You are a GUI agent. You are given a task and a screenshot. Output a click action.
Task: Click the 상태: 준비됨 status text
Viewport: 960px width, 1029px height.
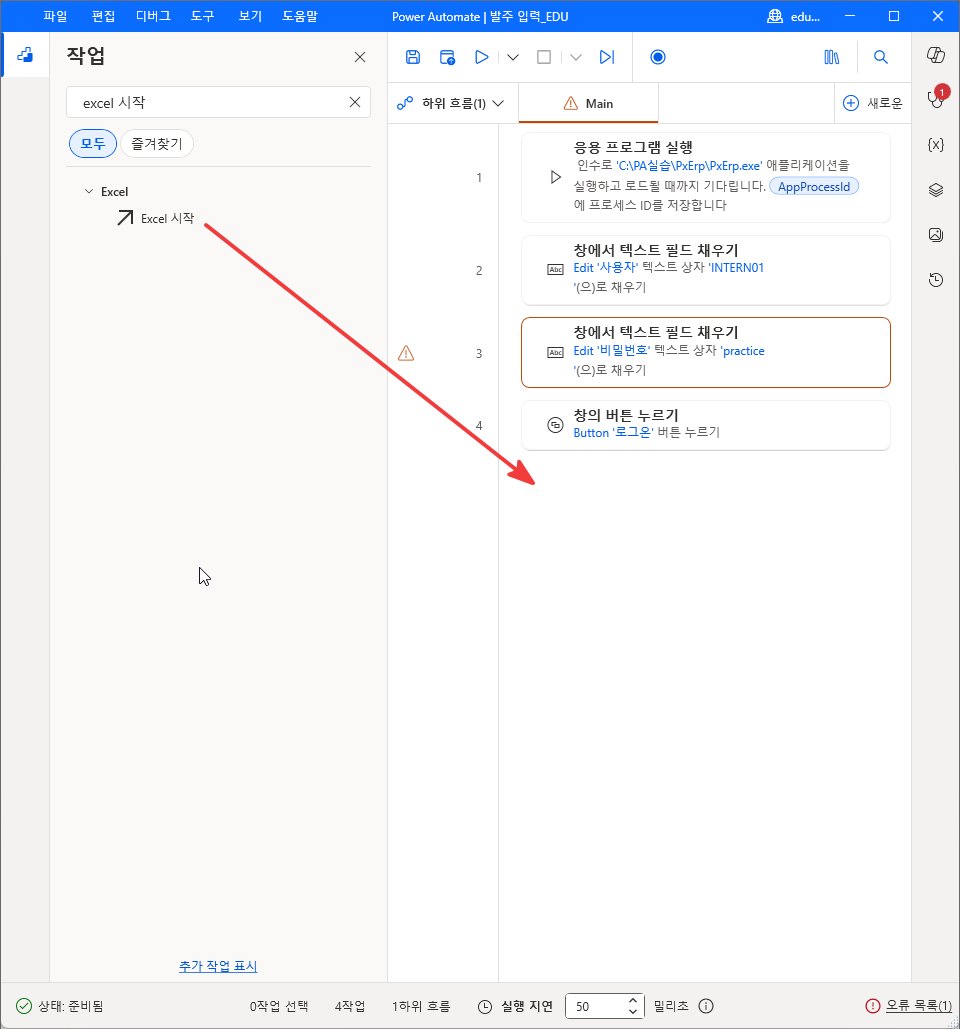tap(70, 1006)
